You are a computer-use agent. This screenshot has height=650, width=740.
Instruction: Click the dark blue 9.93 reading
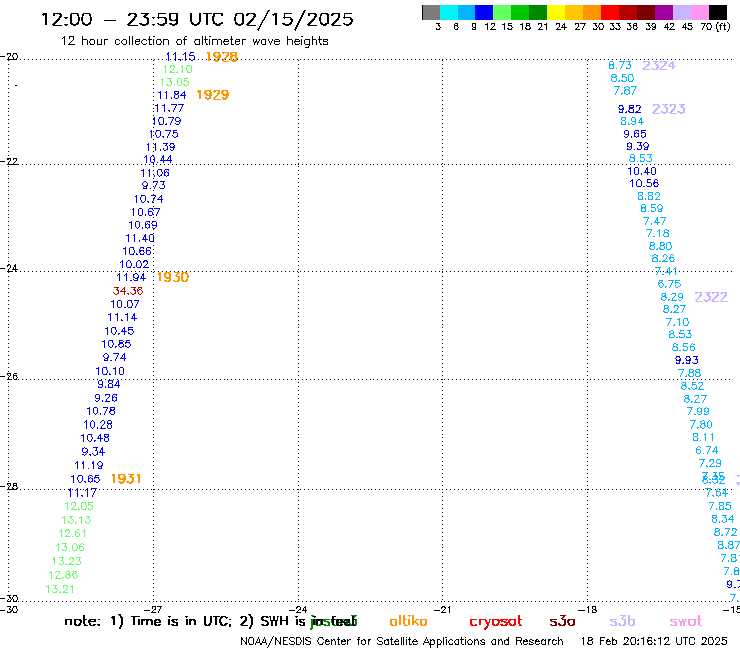pos(687,360)
